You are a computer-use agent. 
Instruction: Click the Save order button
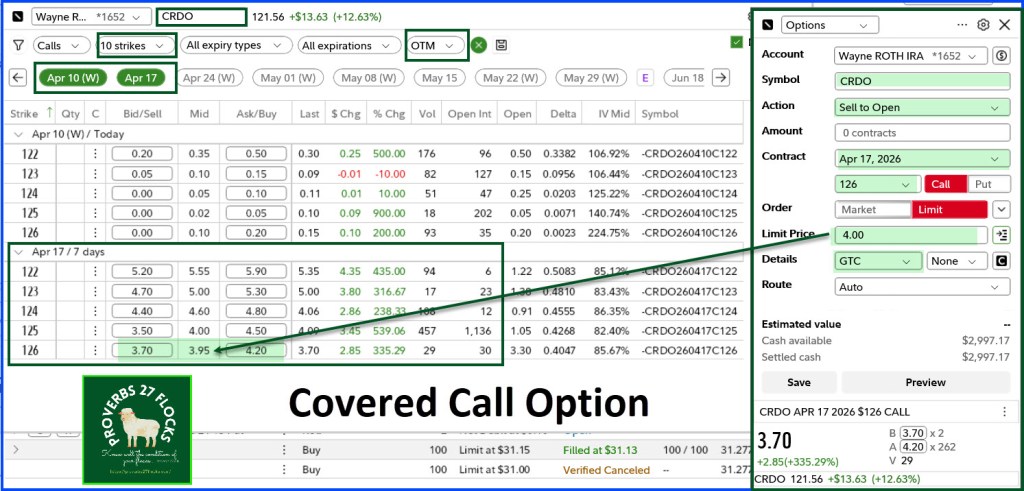pyautogui.click(x=798, y=382)
